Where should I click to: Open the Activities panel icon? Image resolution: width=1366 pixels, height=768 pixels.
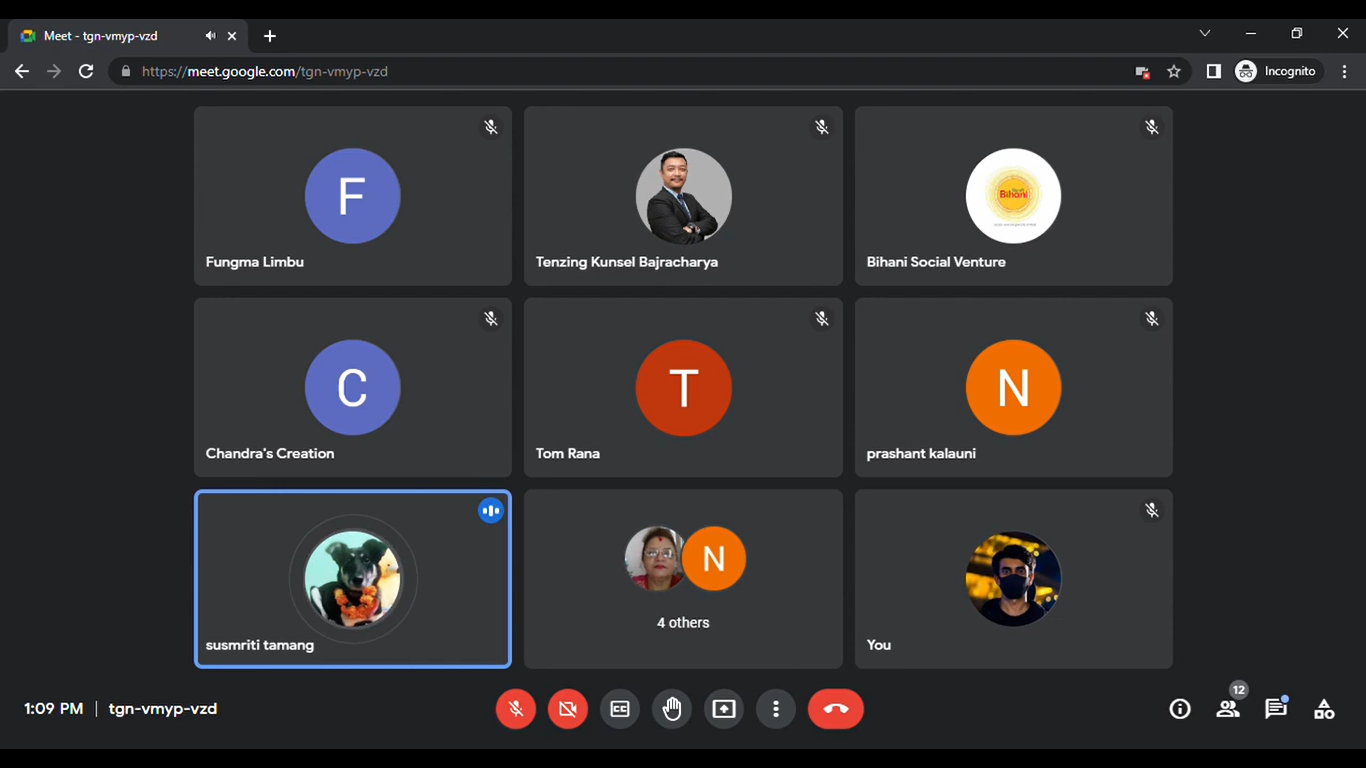1324,709
